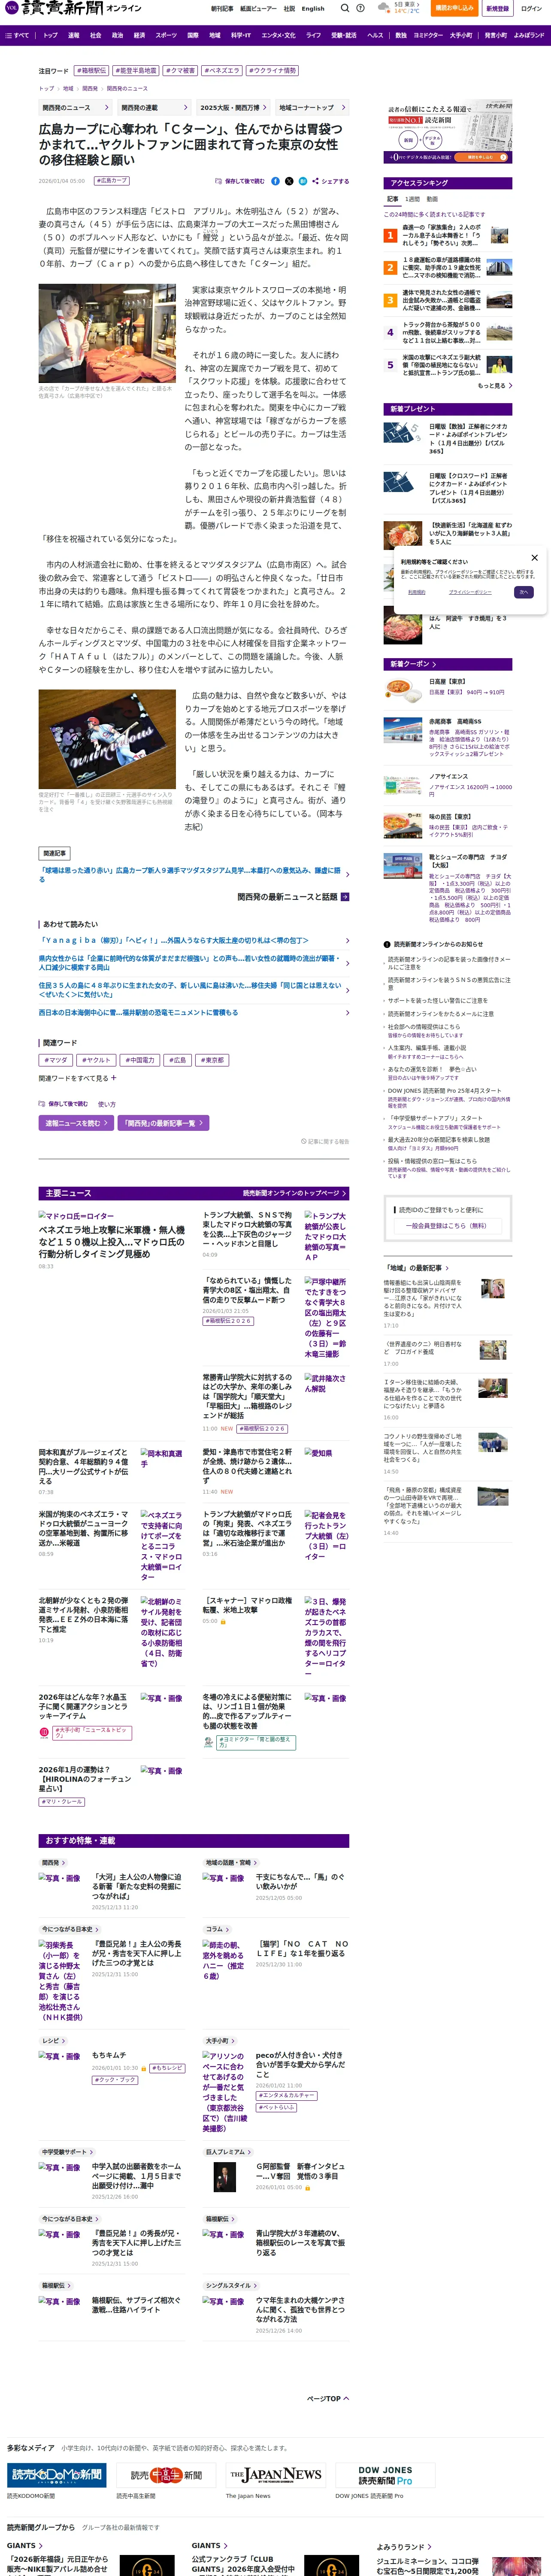
Task: Click 次へ in the terms popup
Action: pyautogui.click(x=523, y=592)
